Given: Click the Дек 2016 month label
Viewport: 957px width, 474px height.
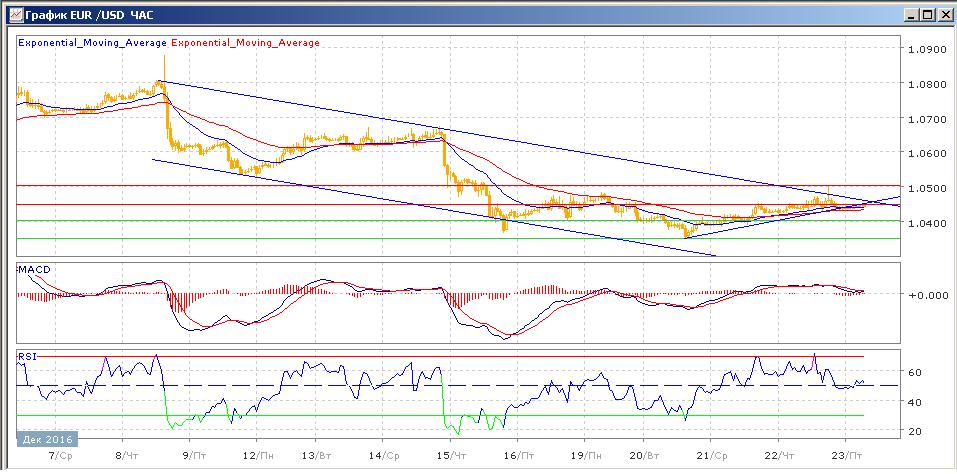Looking at the screenshot, I should (45, 439).
